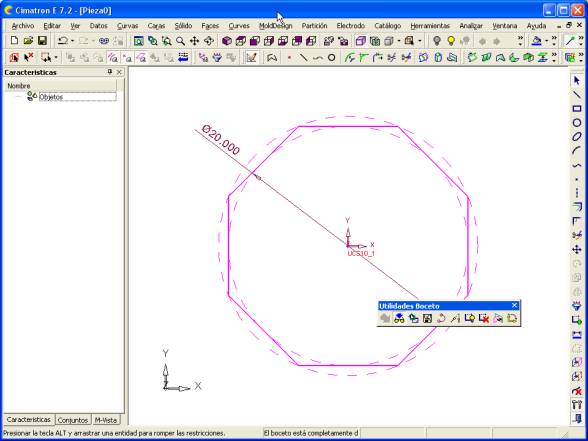The width and height of the screenshot is (588, 441).
Task: Click the Save diskette icon
Action: [x=42, y=40]
